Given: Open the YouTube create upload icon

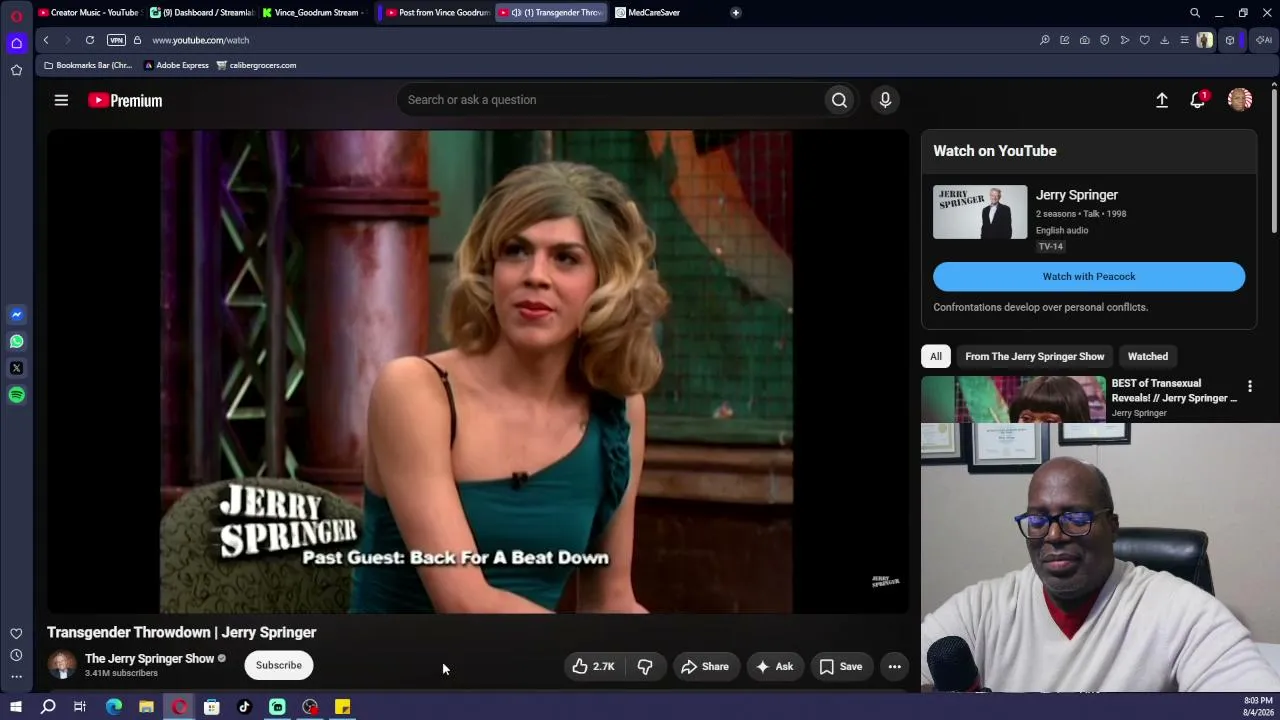Looking at the screenshot, I should pyautogui.click(x=1162, y=100).
